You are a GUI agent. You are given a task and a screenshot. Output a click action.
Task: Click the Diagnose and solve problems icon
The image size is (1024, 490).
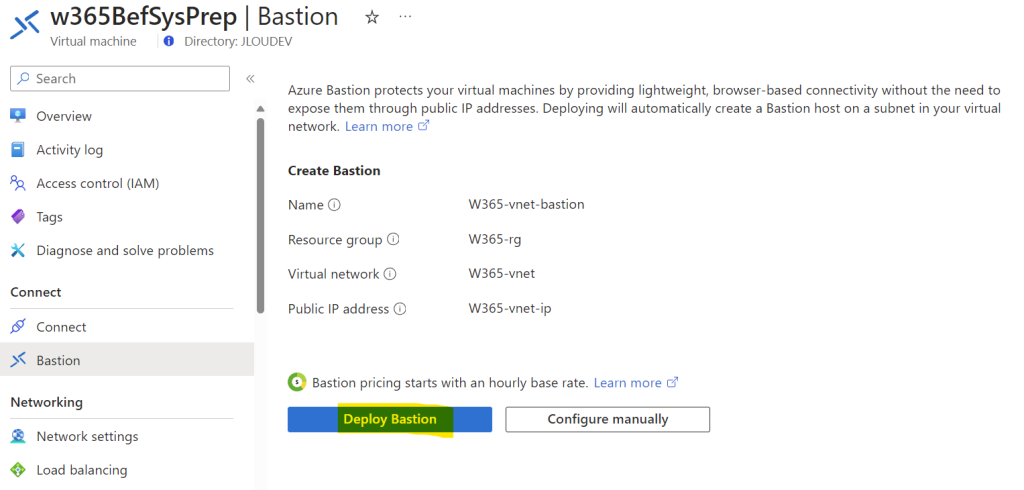click(x=18, y=250)
